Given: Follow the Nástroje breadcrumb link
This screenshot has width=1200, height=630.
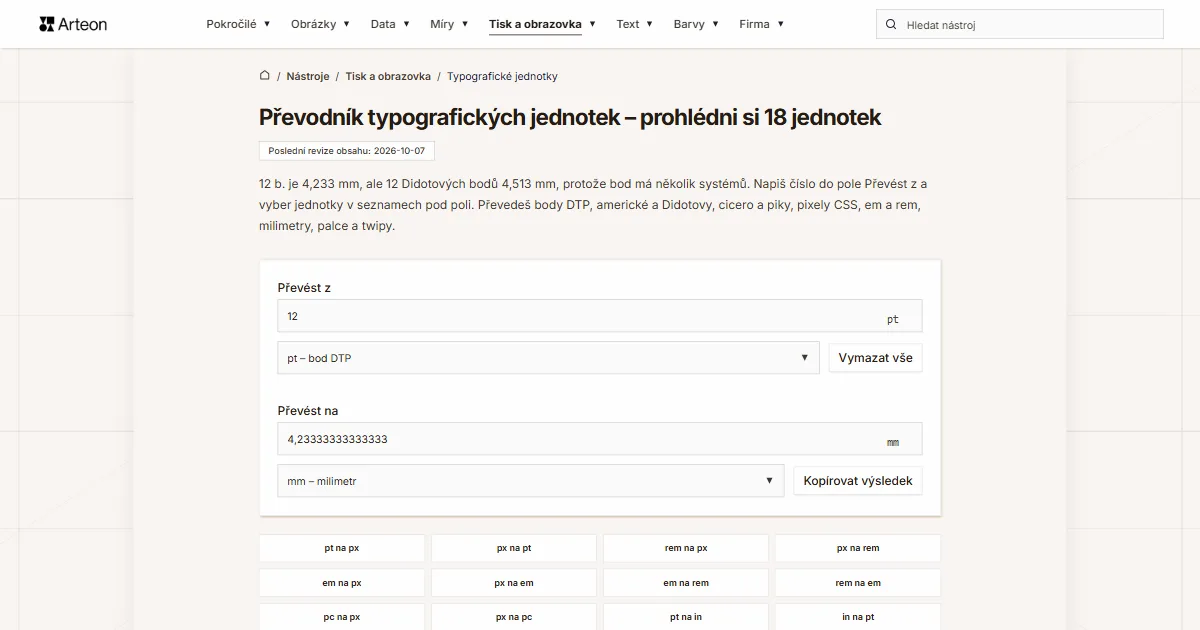Looking at the screenshot, I should click(x=308, y=76).
